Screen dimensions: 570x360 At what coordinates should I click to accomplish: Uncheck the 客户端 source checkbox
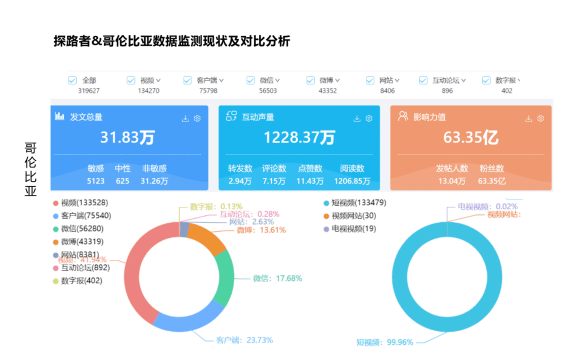tap(187, 80)
